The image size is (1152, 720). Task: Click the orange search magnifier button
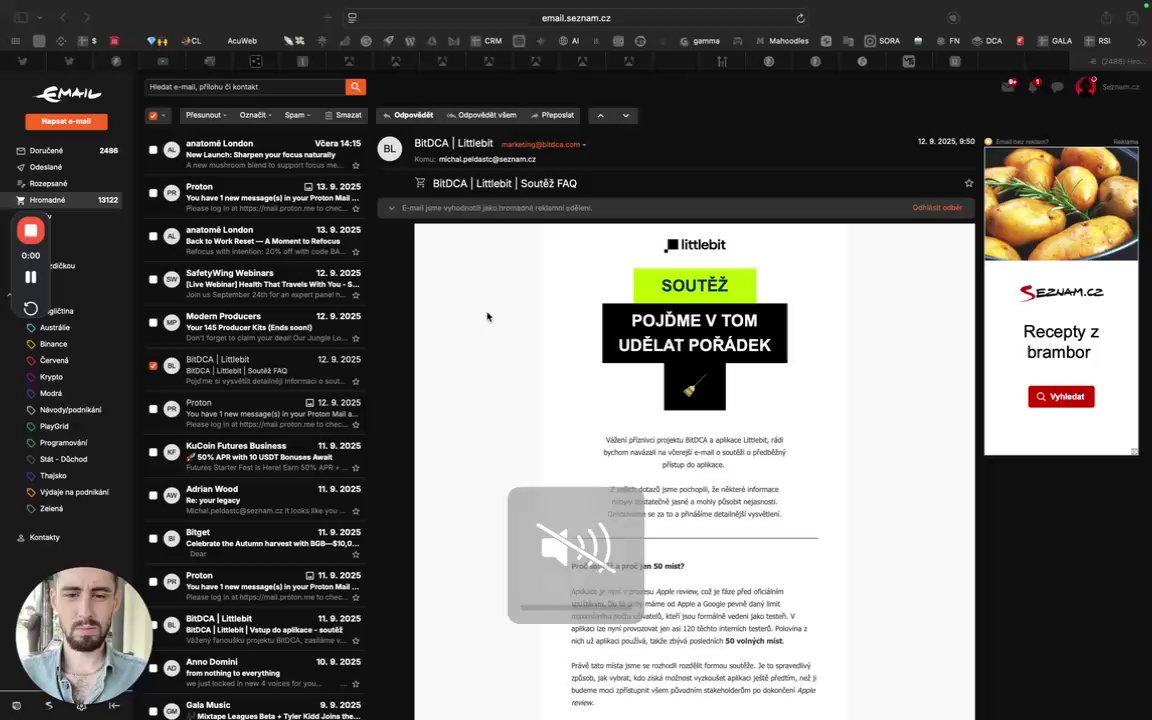click(x=356, y=87)
